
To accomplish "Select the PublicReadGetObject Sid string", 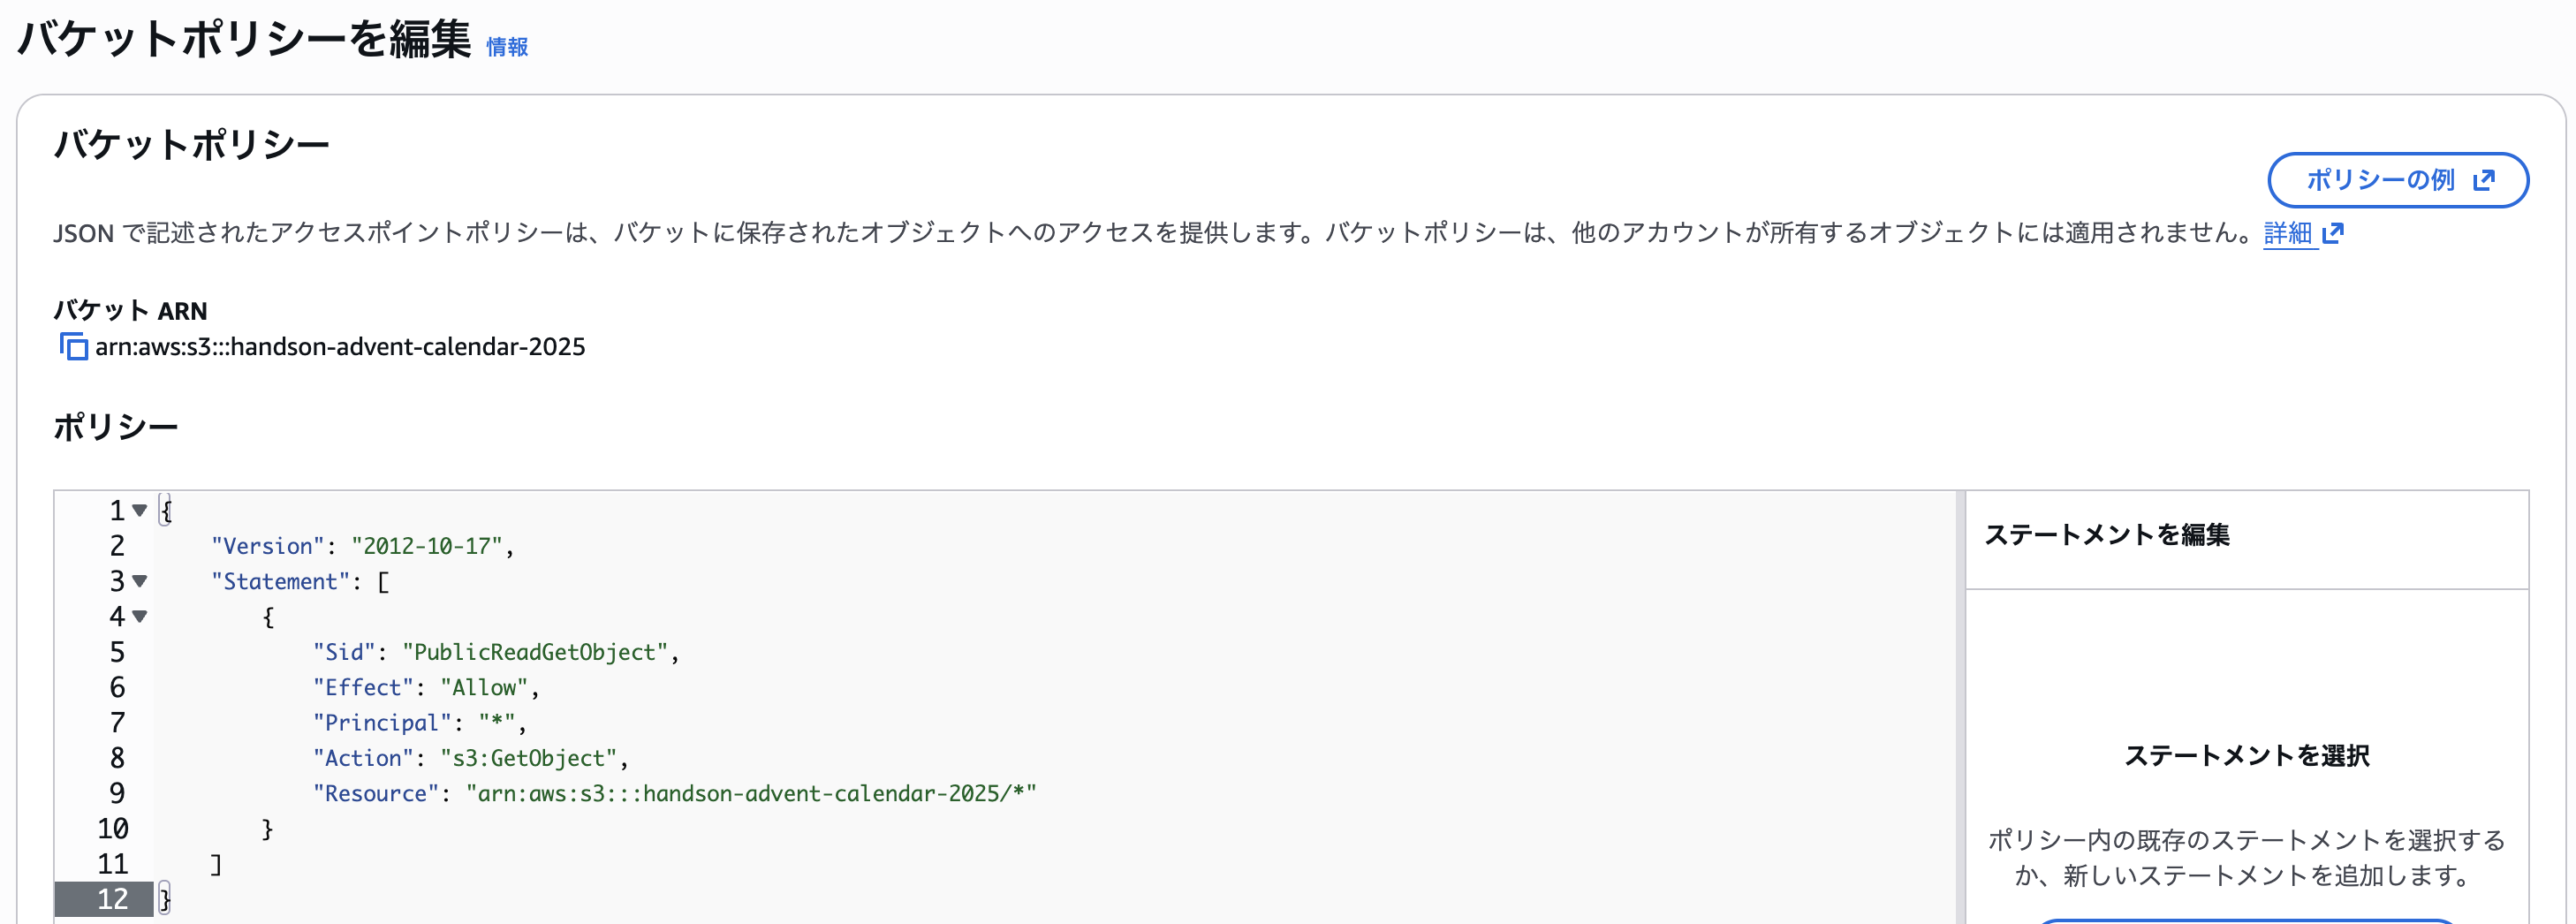I will click(x=535, y=652).
